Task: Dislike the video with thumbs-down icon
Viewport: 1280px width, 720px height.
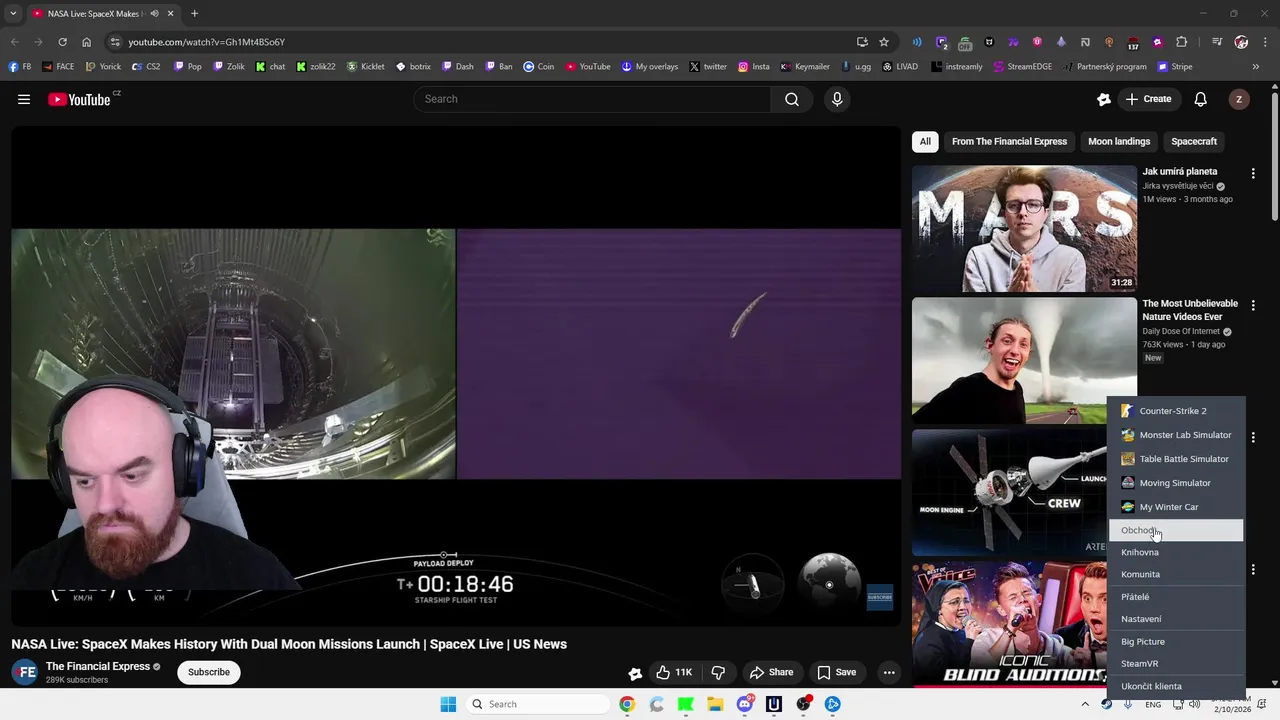Action: pyautogui.click(x=718, y=672)
